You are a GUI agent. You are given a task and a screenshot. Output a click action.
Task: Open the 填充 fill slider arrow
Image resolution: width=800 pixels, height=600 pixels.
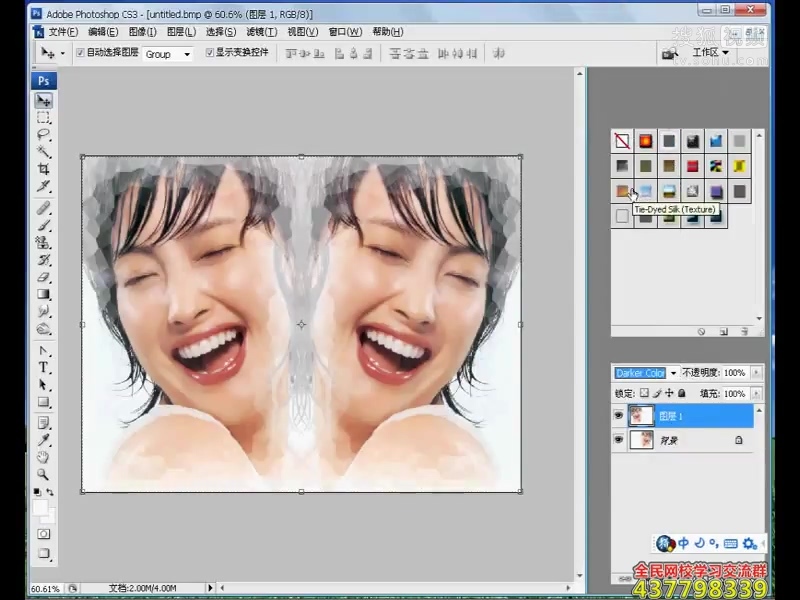pos(756,394)
